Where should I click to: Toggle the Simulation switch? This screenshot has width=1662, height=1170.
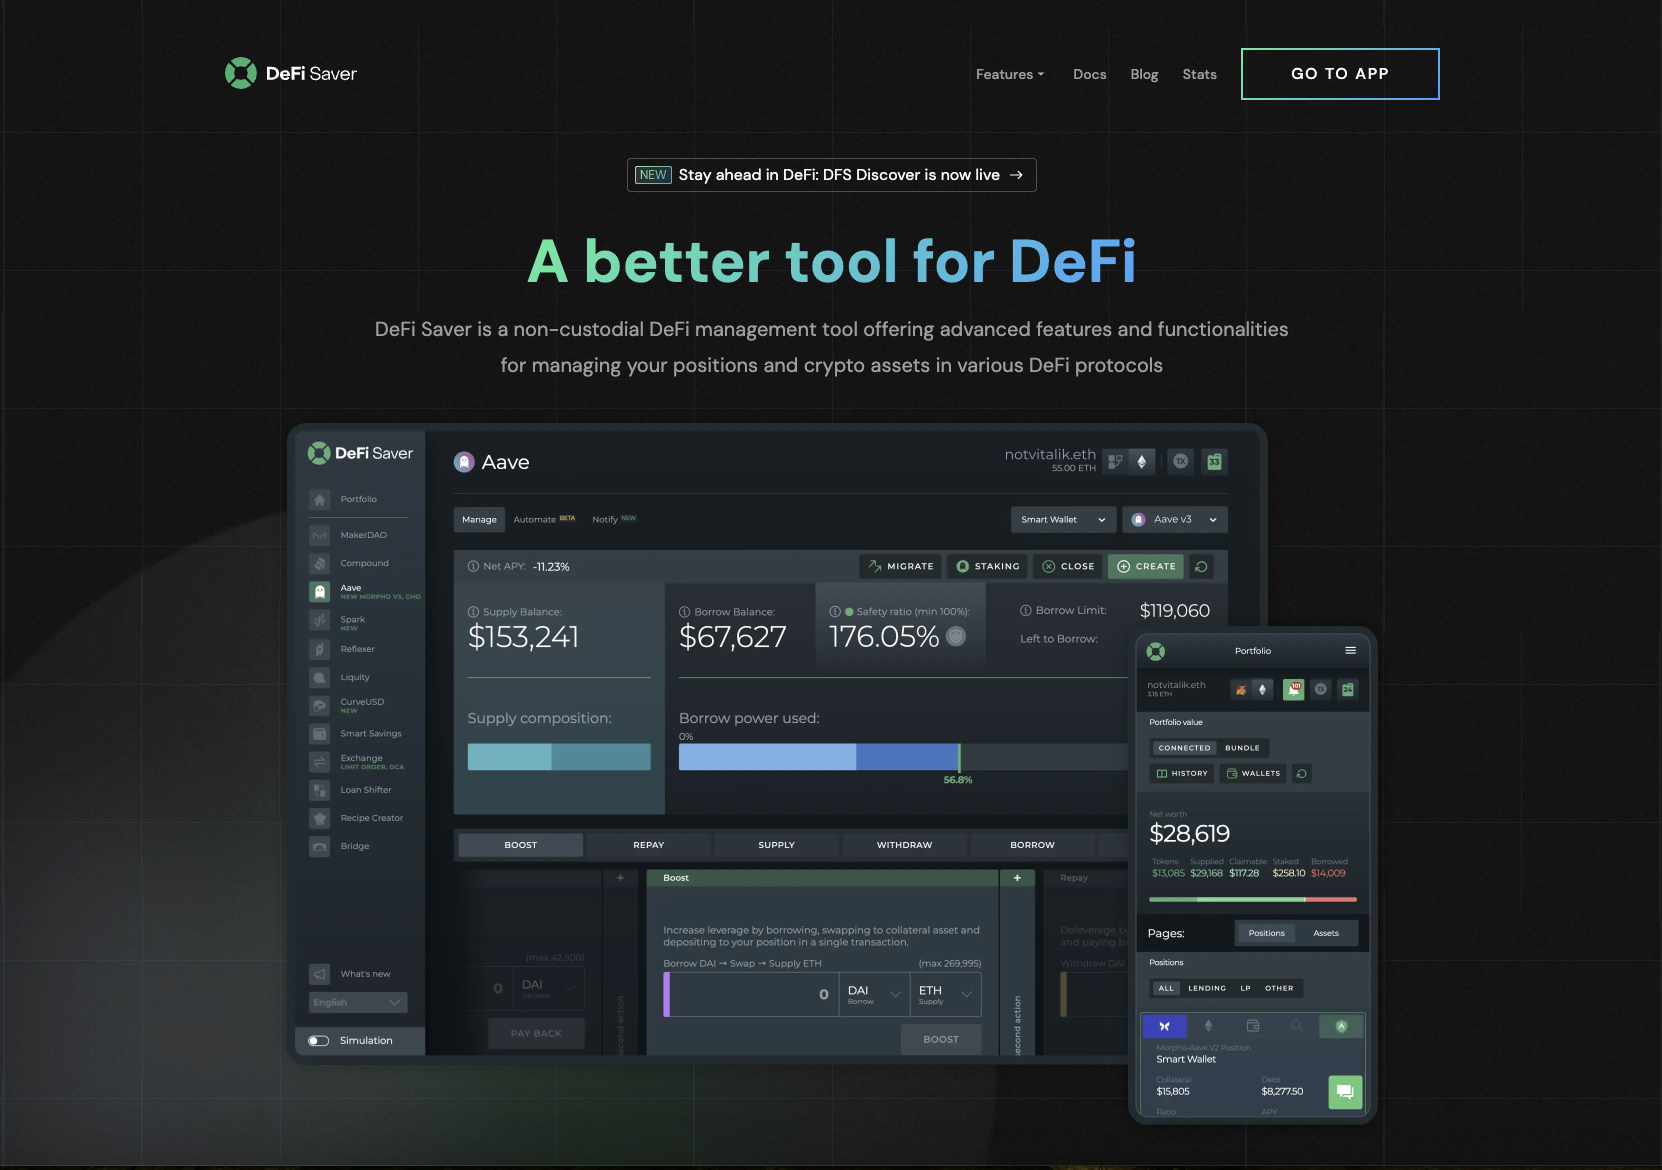(x=319, y=1040)
